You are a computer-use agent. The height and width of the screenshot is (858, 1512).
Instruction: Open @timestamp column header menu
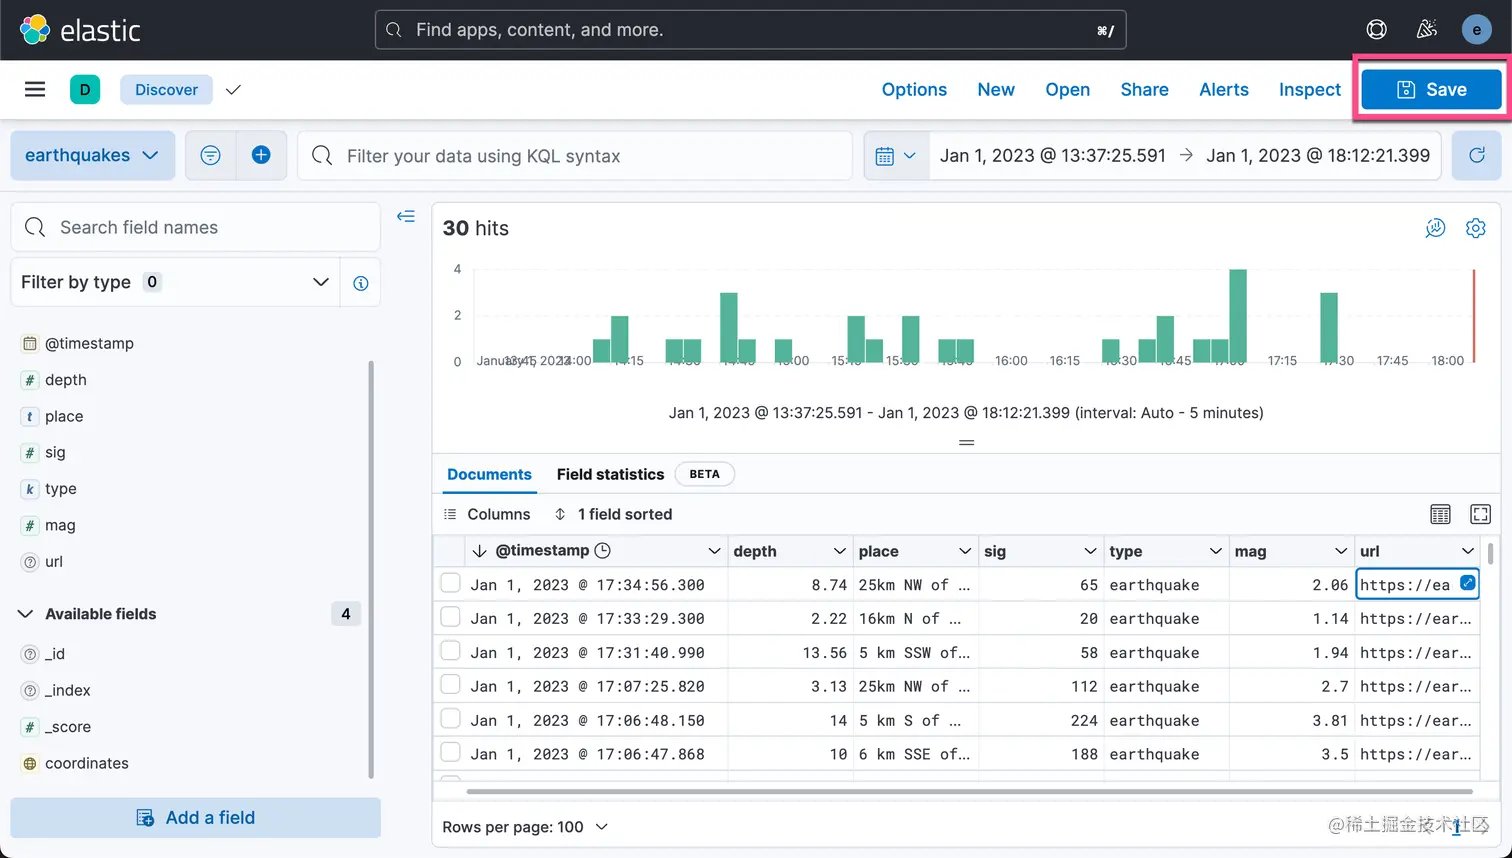coord(714,551)
